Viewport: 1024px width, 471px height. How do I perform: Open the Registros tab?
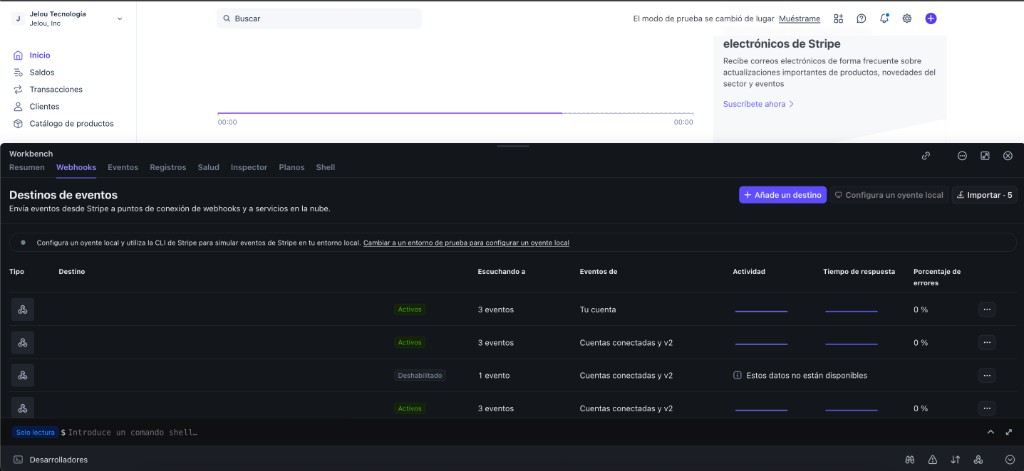point(168,167)
